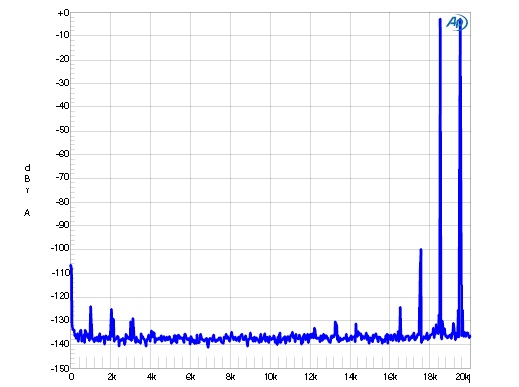519x387 pixels.
Task: Click the 2k x-axis frequency label
Action: (x=112, y=377)
